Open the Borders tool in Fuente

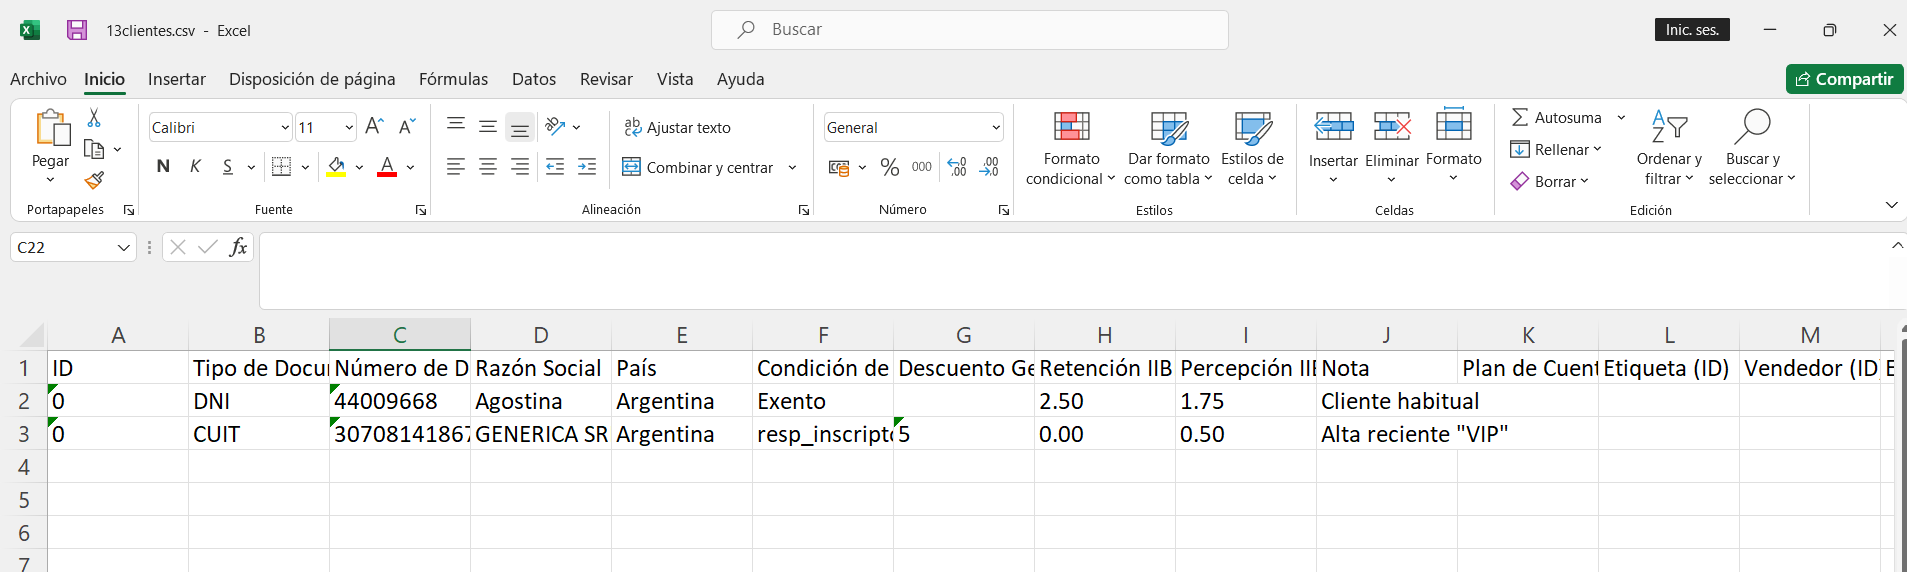pos(282,167)
